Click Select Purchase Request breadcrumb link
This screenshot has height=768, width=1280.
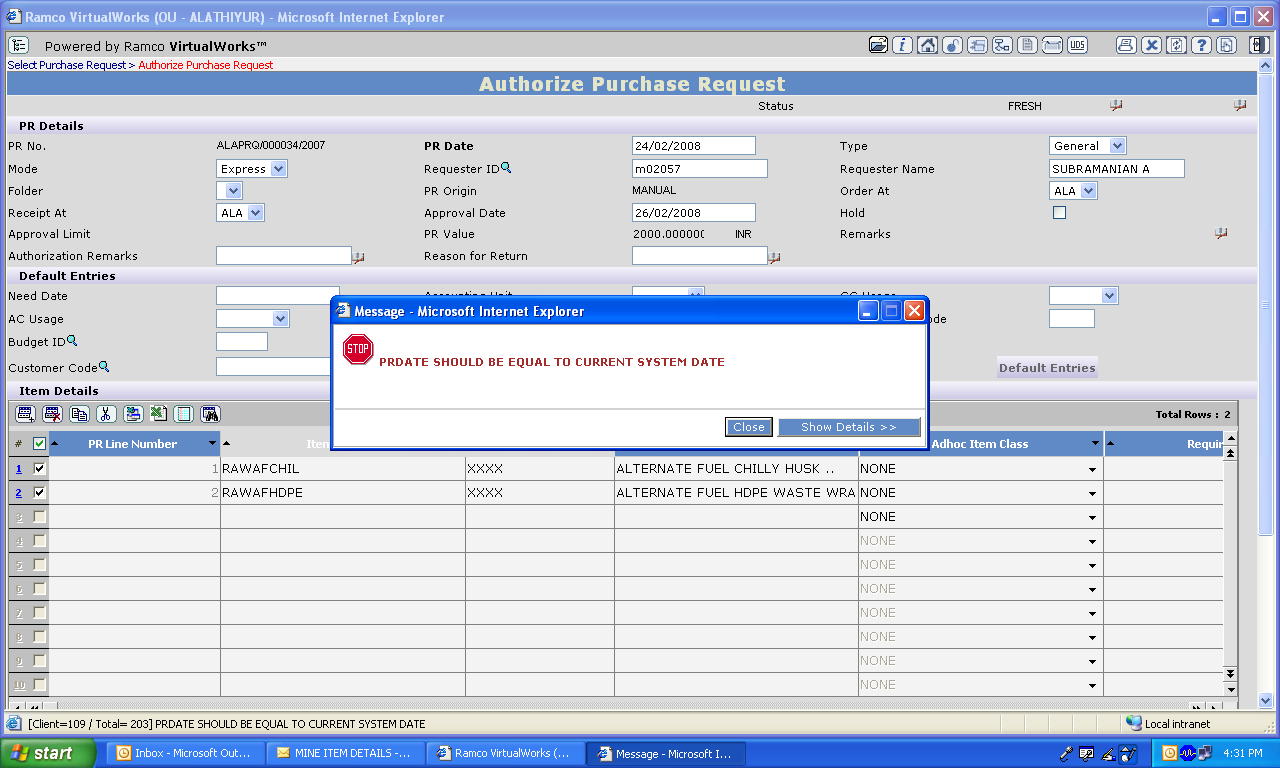(67, 65)
